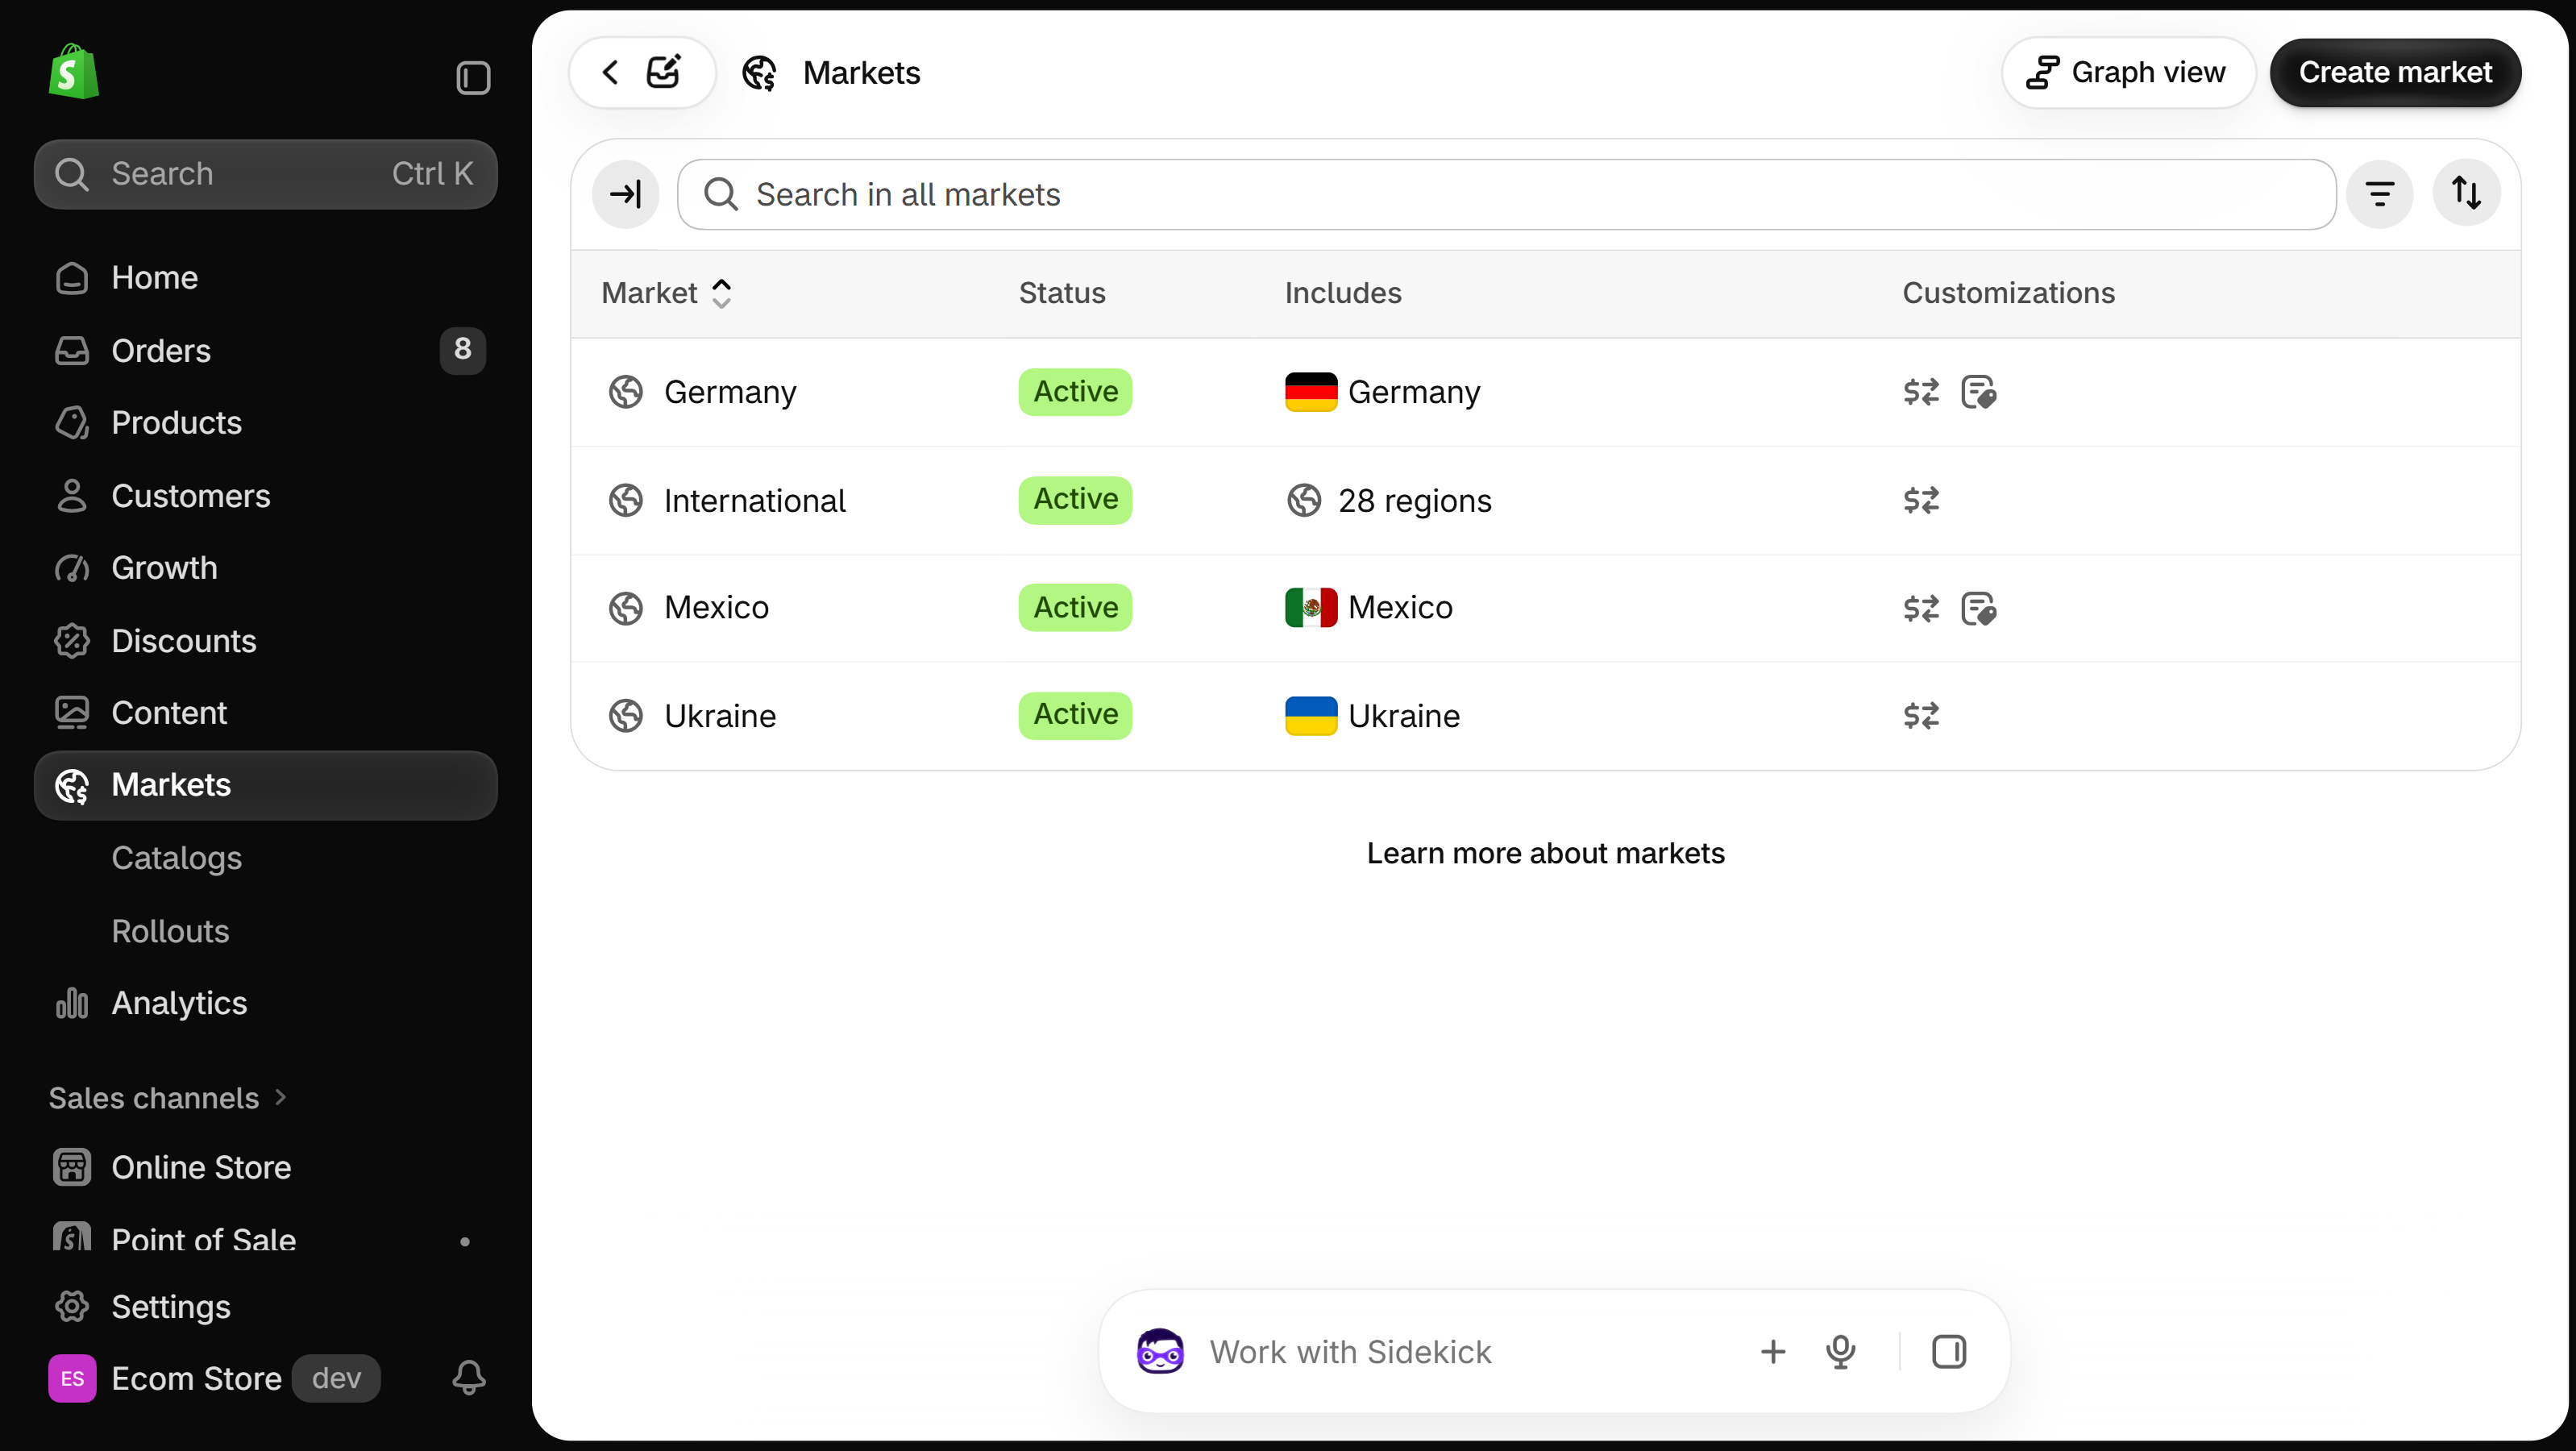The image size is (2576, 1451).
Task: Open Orders in the sidebar
Action: (266, 350)
